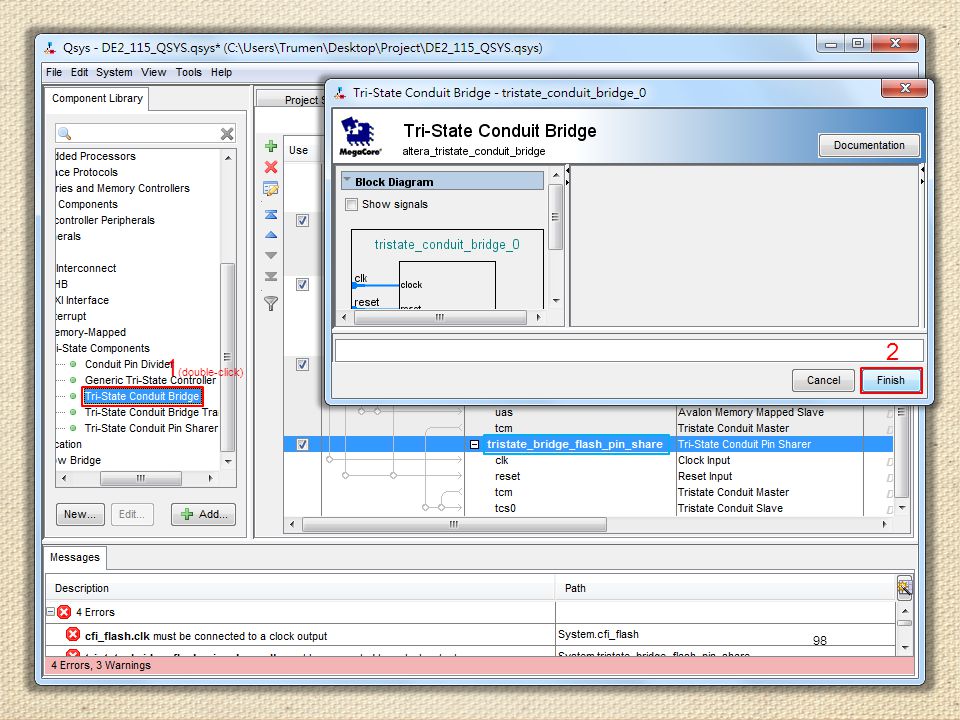
Task: Open the Documentation button
Action: coord(869,145)
